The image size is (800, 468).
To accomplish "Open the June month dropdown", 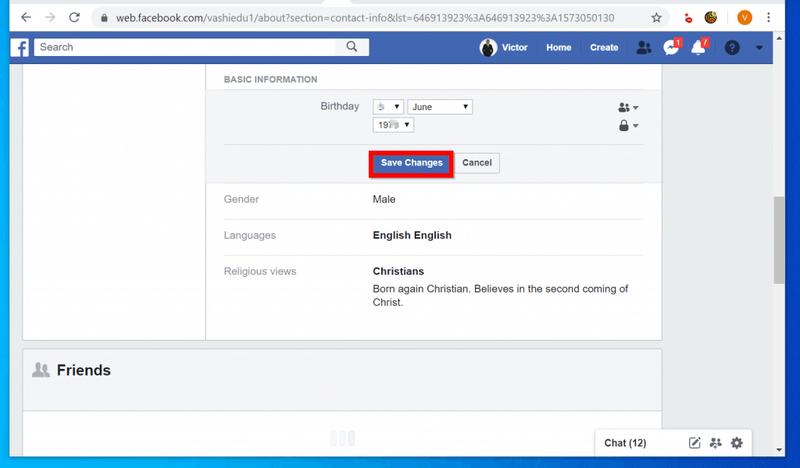I will [440, 107].
